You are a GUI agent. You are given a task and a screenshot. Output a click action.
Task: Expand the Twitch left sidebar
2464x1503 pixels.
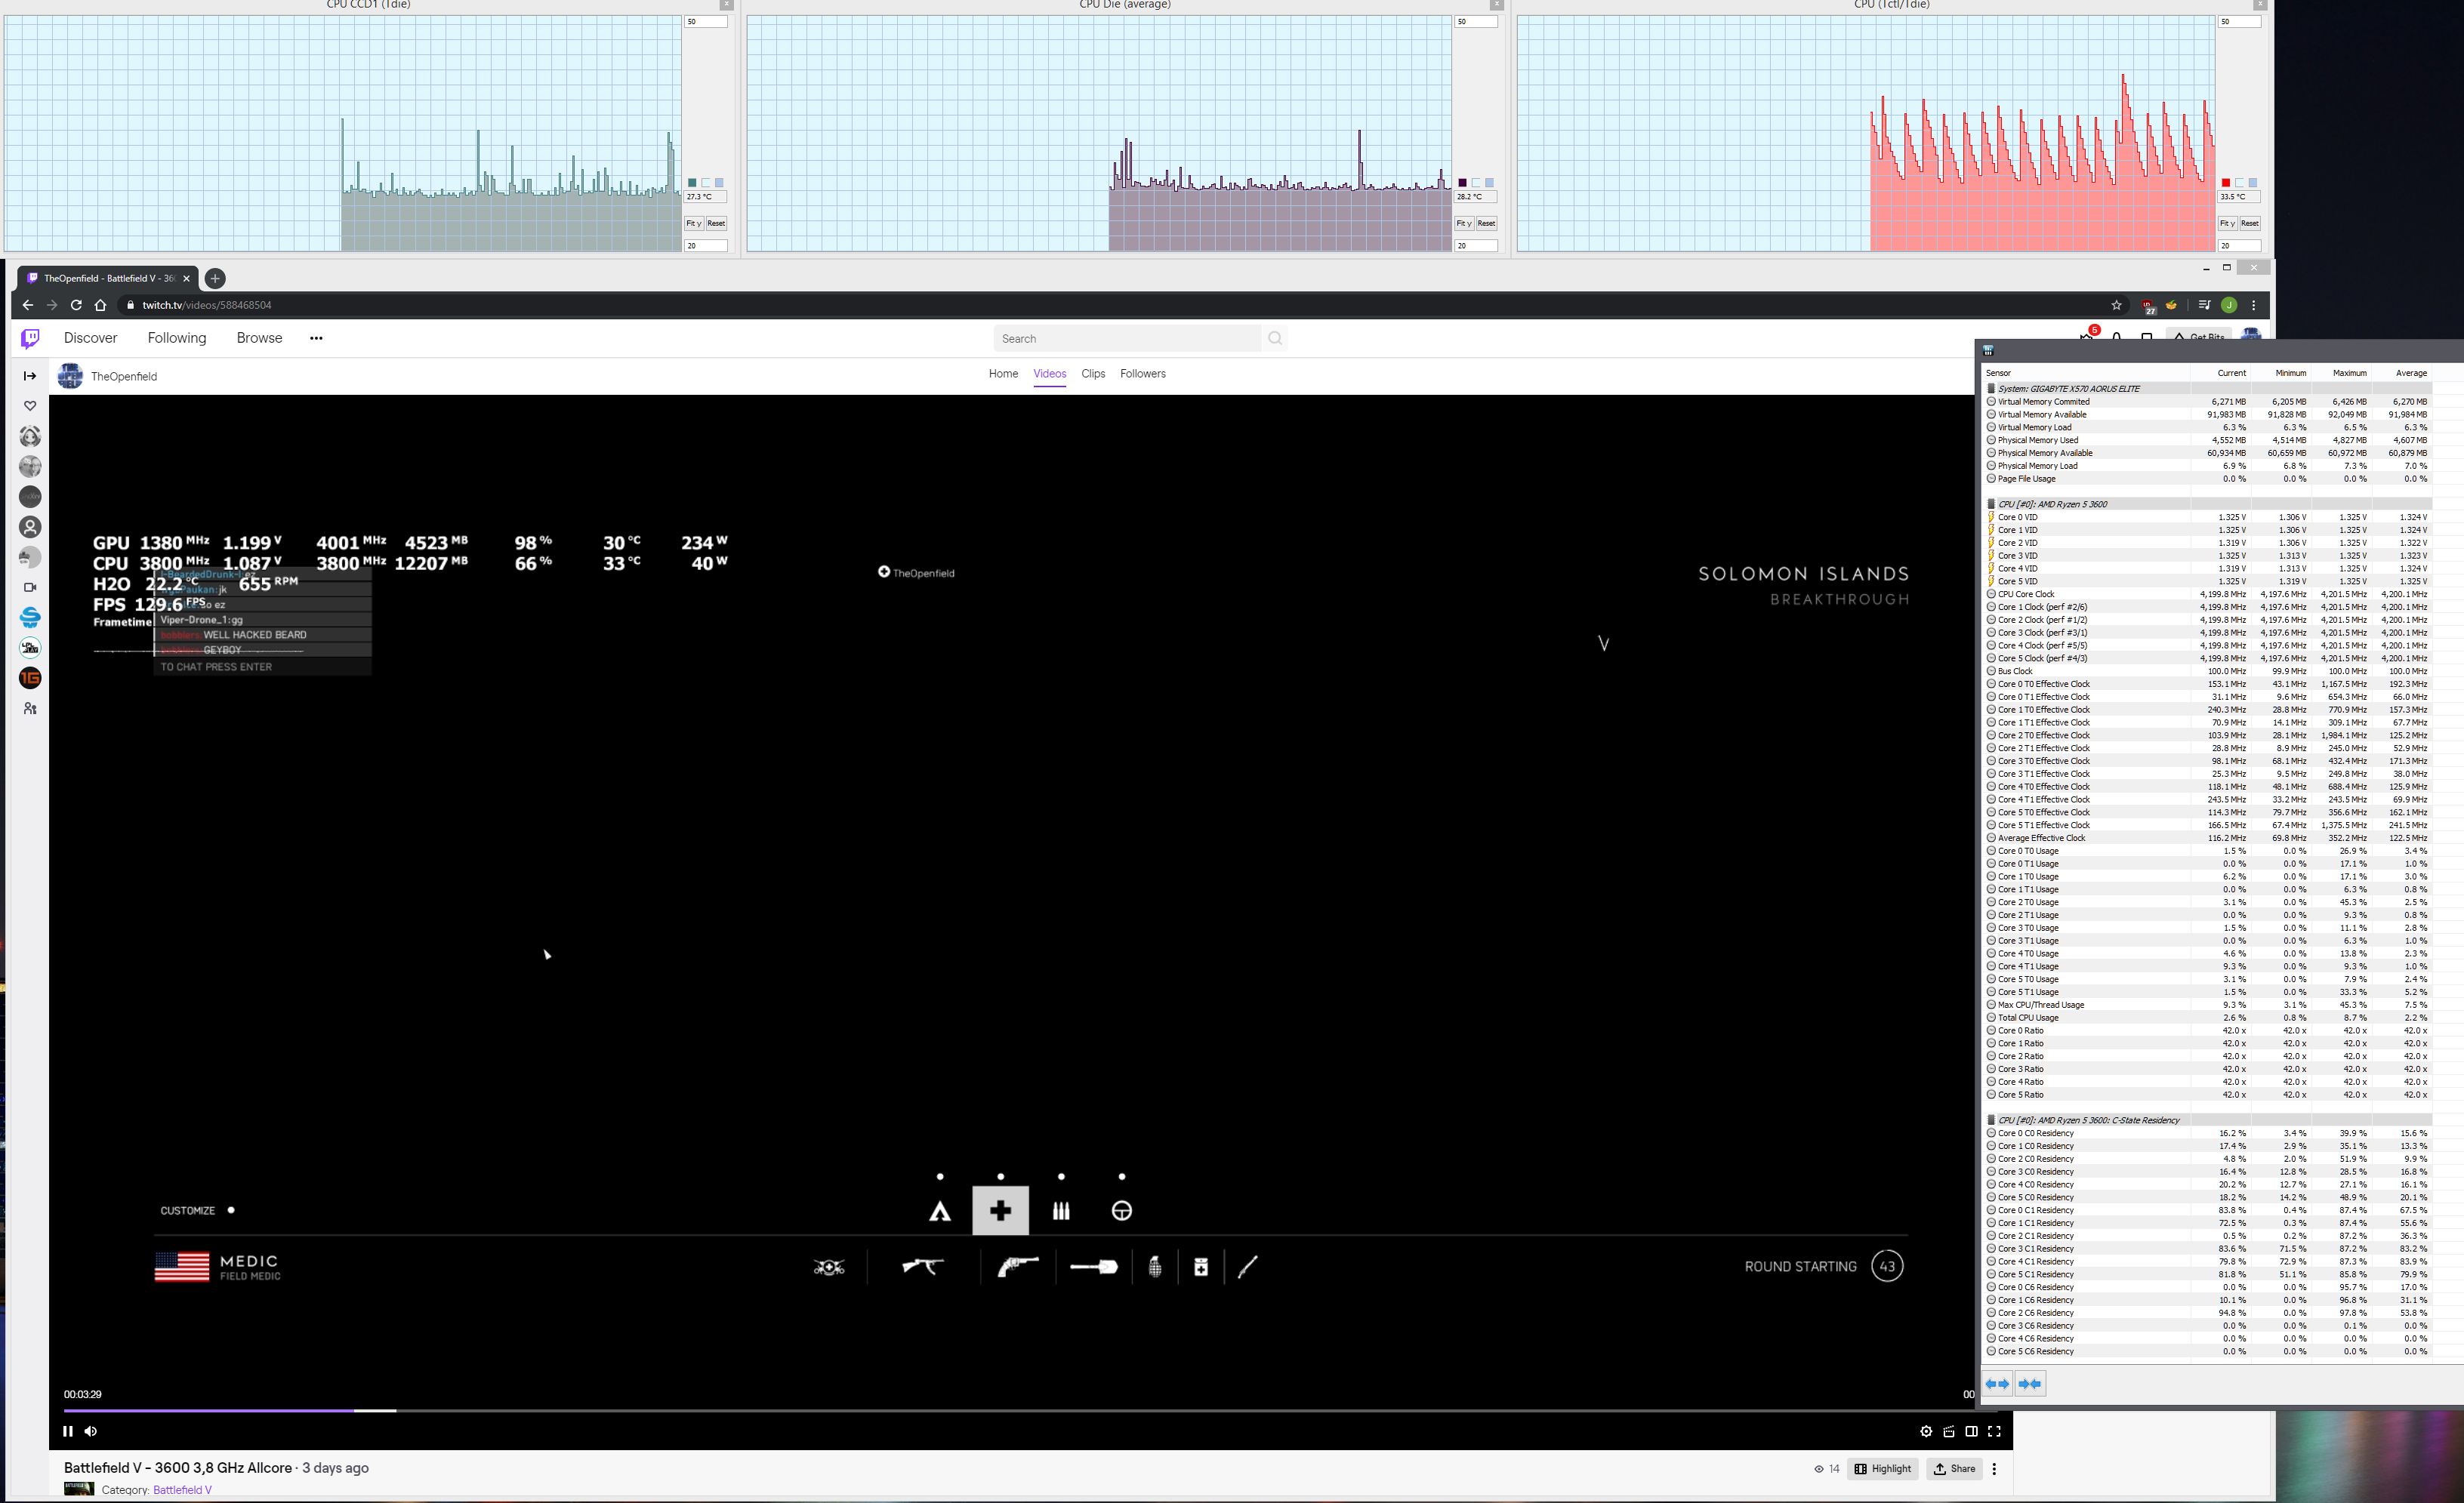pos(30,376)
